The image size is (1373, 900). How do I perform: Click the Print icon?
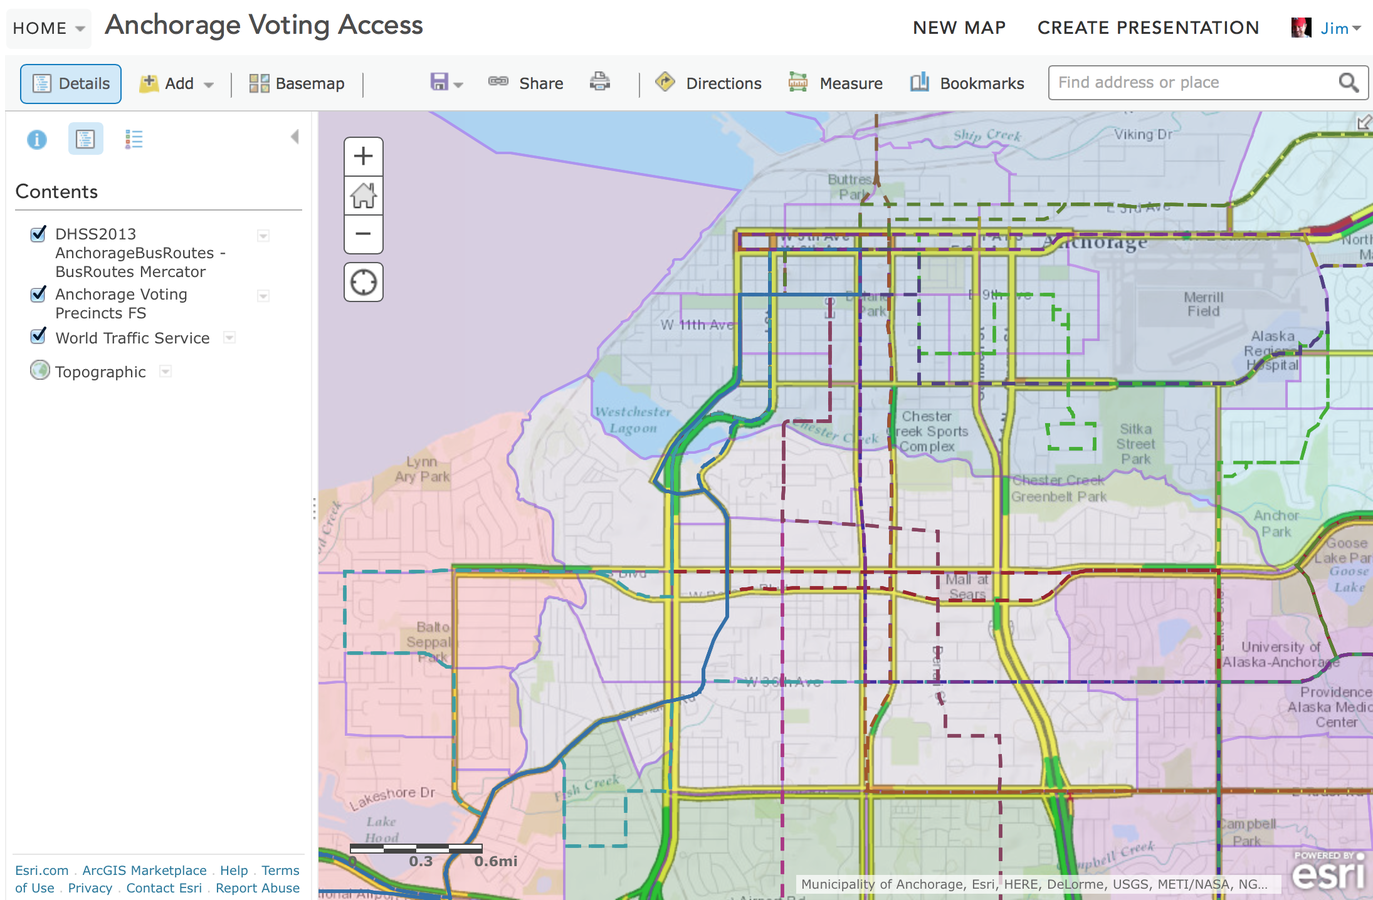[x=600, y=82]
